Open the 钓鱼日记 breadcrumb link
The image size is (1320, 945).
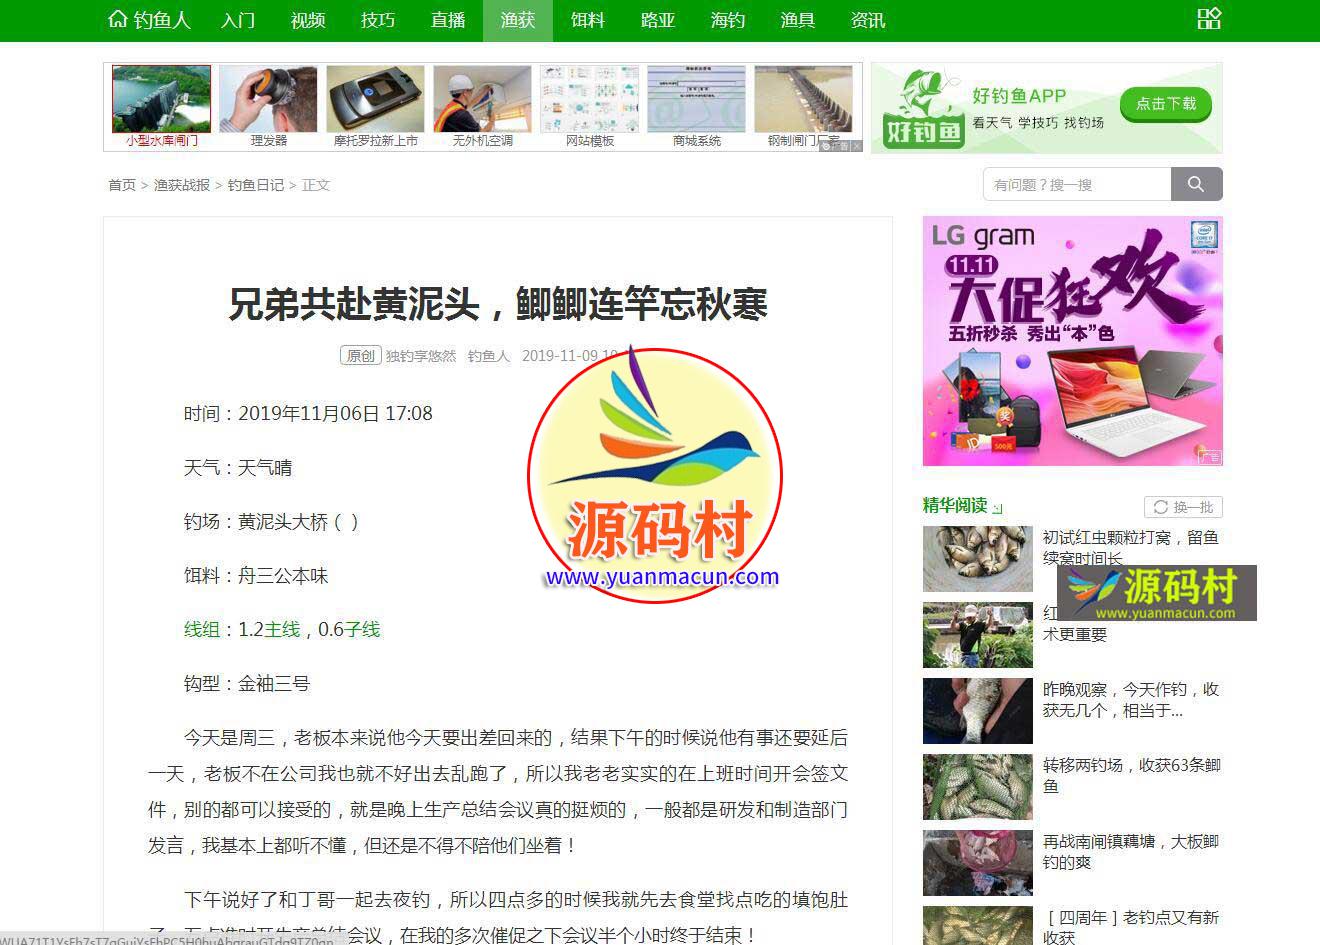pyautogui.click(x=255, y=185)
